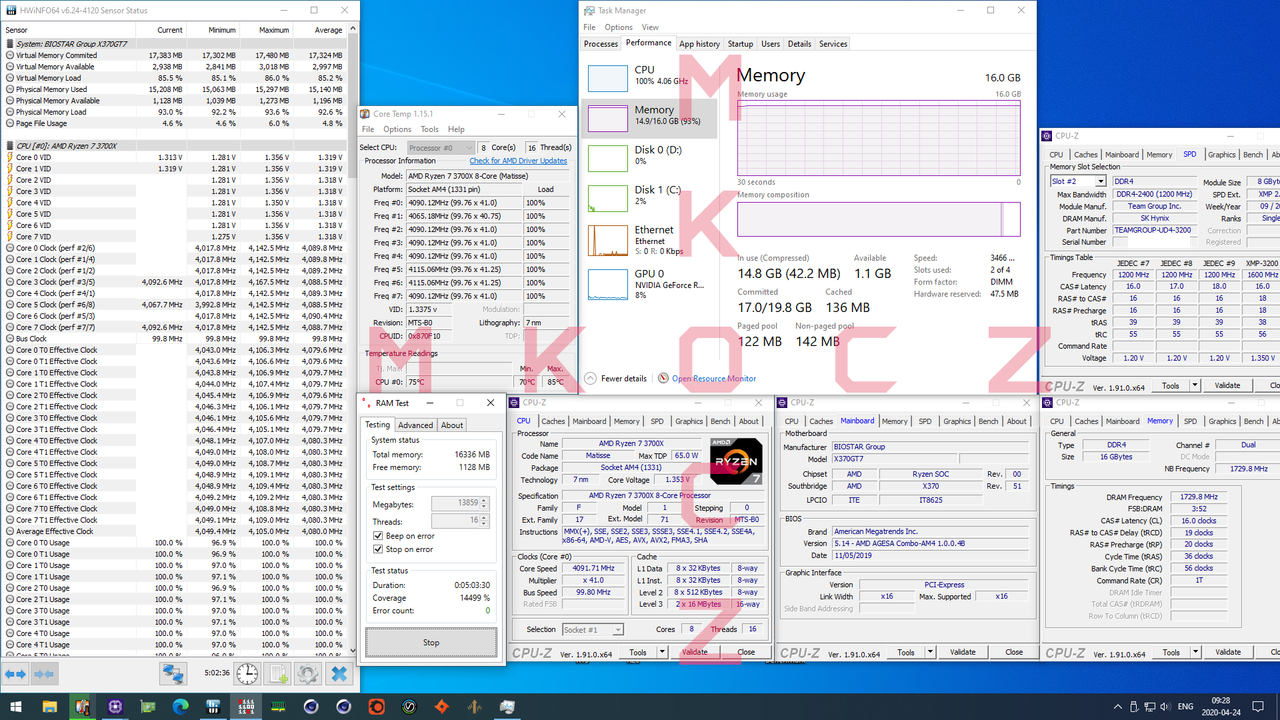This screenshot has height=720, width=1280.
Task: Click the memory composition bar in Task Manager
Action: tap(879, 219)
